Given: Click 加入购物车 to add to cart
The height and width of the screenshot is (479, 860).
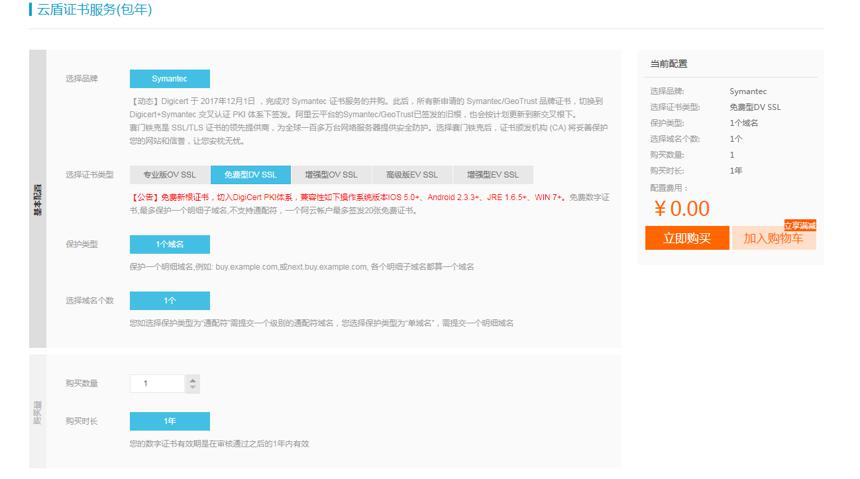Looking at the screenshot, I should pos(773,238).
